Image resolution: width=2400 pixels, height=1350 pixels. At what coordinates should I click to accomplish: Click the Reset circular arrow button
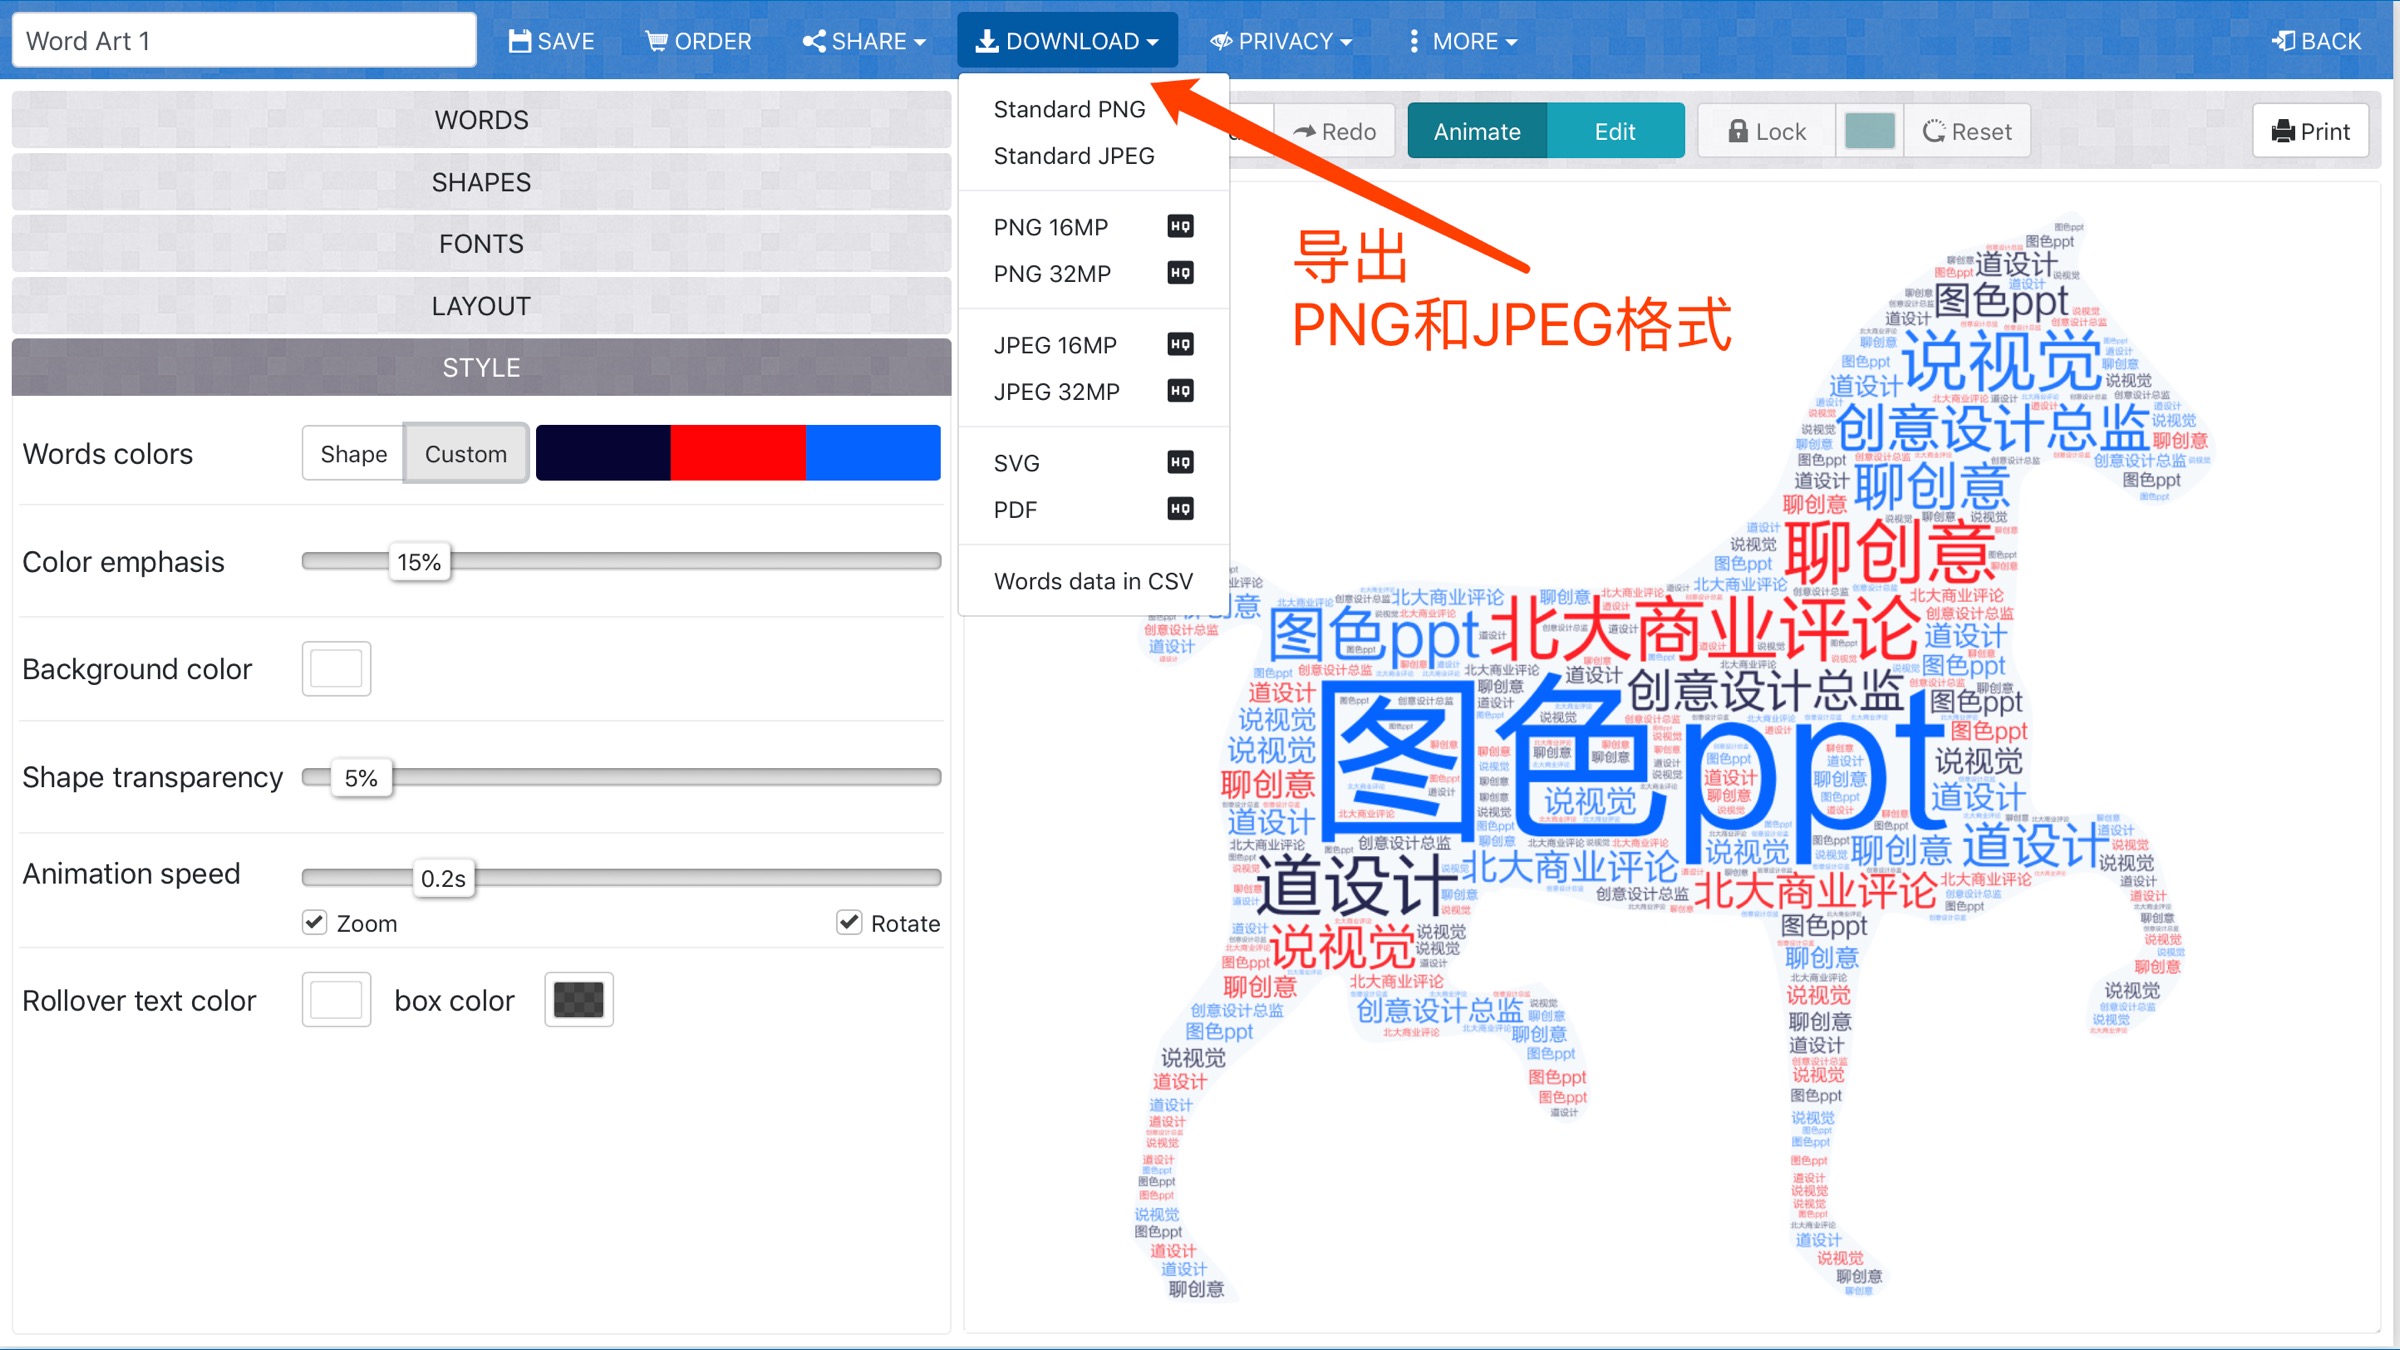[x=1967, y=131]
